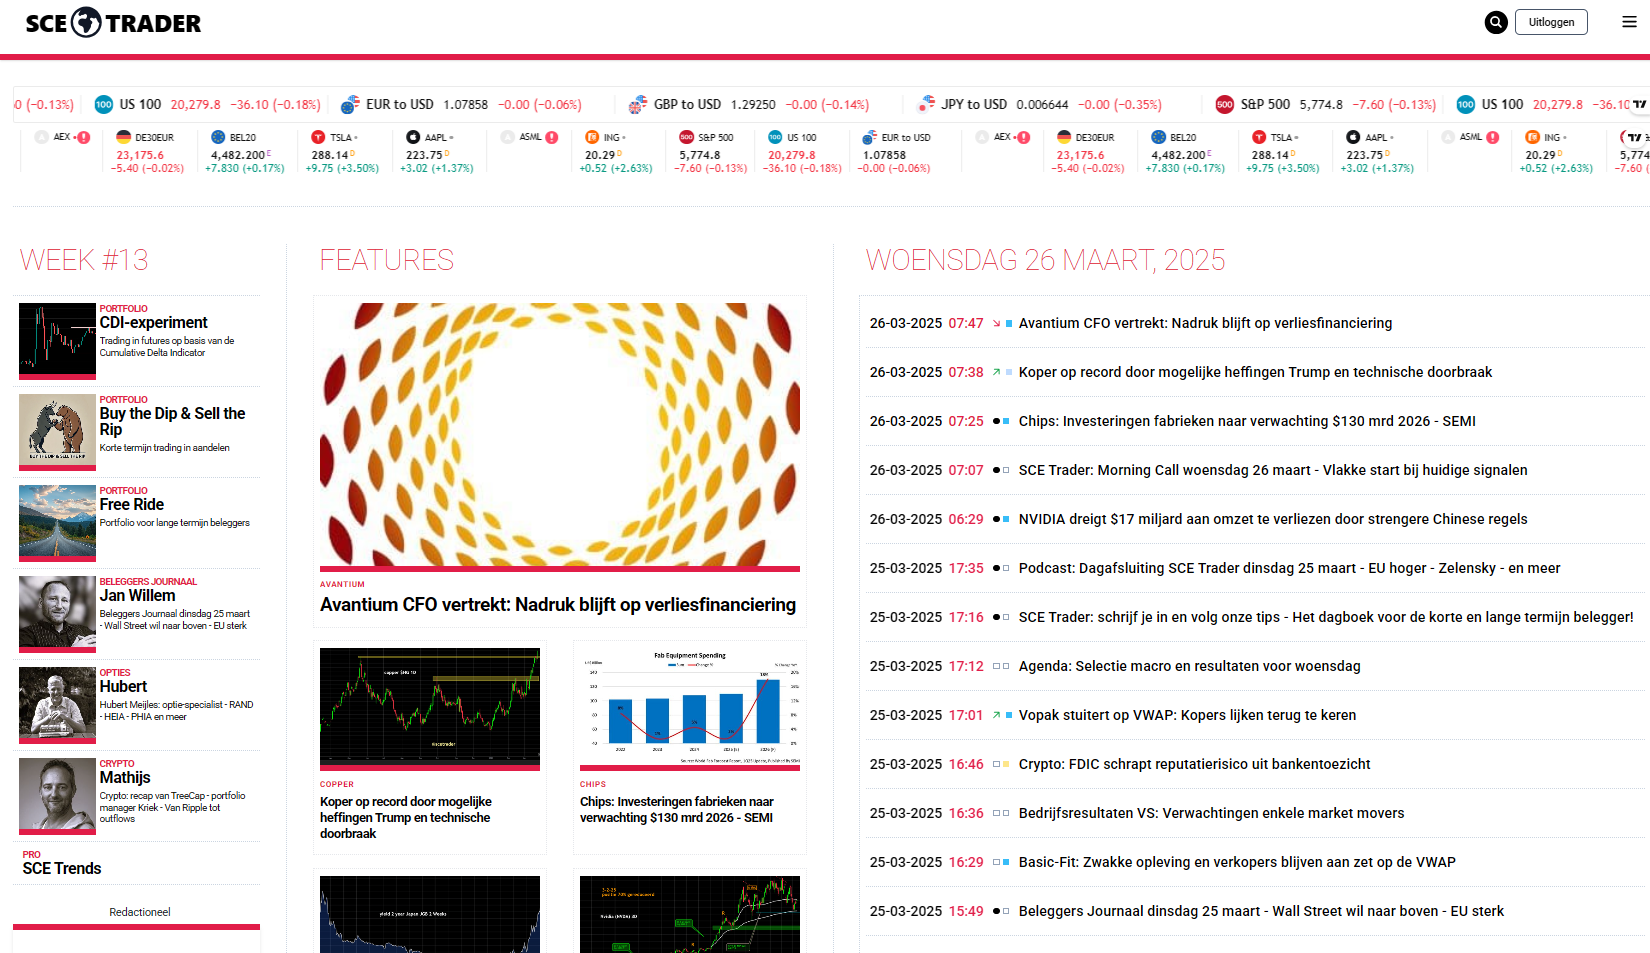The image size is (1650, 953).
Task: Open Mathijs's crypto column
Action: click(x=125, y=777)
